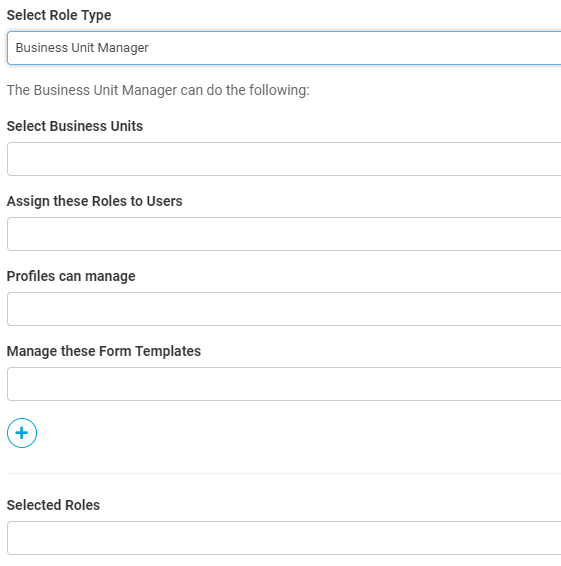Image resolution: width=561 pixels, height=566 pixels.
Task: Click the 'Manage these Form Templates' label
Action: tap(104, 352)
